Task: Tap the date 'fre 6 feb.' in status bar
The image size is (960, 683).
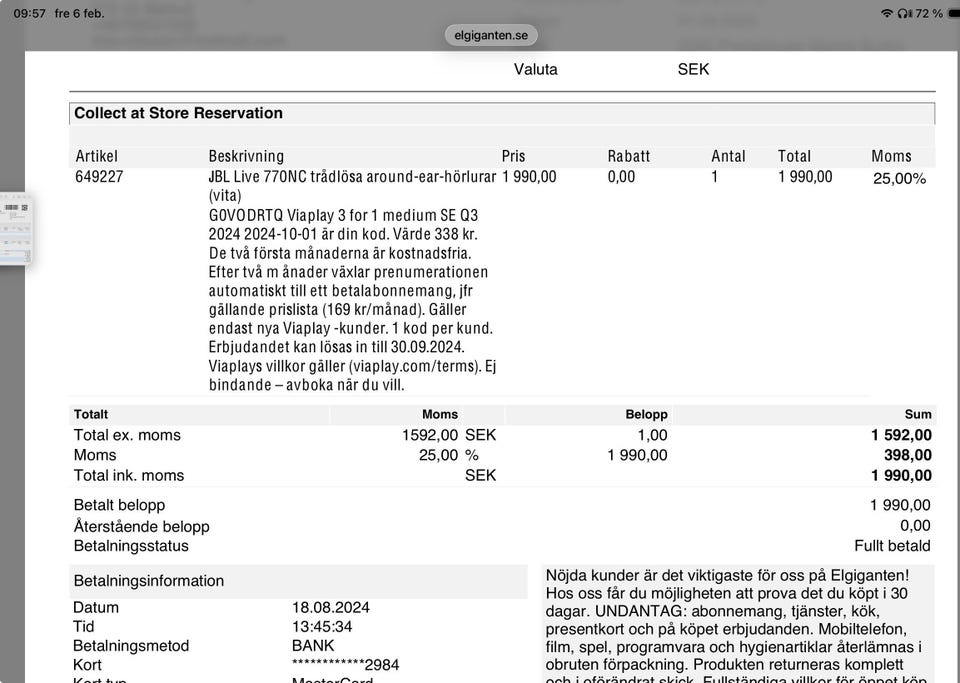Action: click(x=80, y=13)
